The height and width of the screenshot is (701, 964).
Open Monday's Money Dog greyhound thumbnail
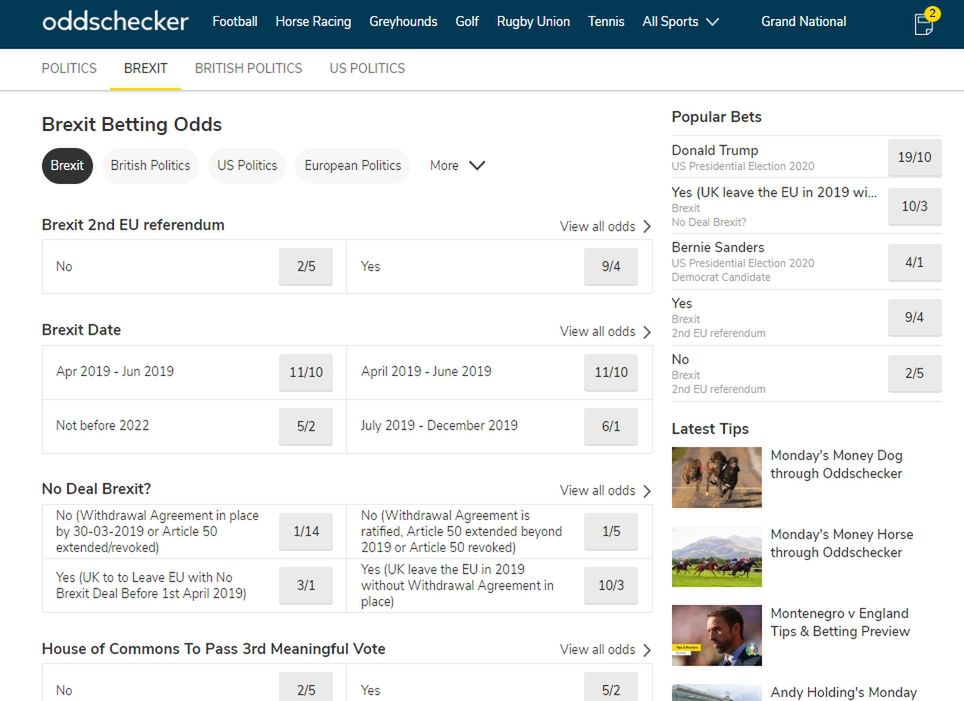716,477
